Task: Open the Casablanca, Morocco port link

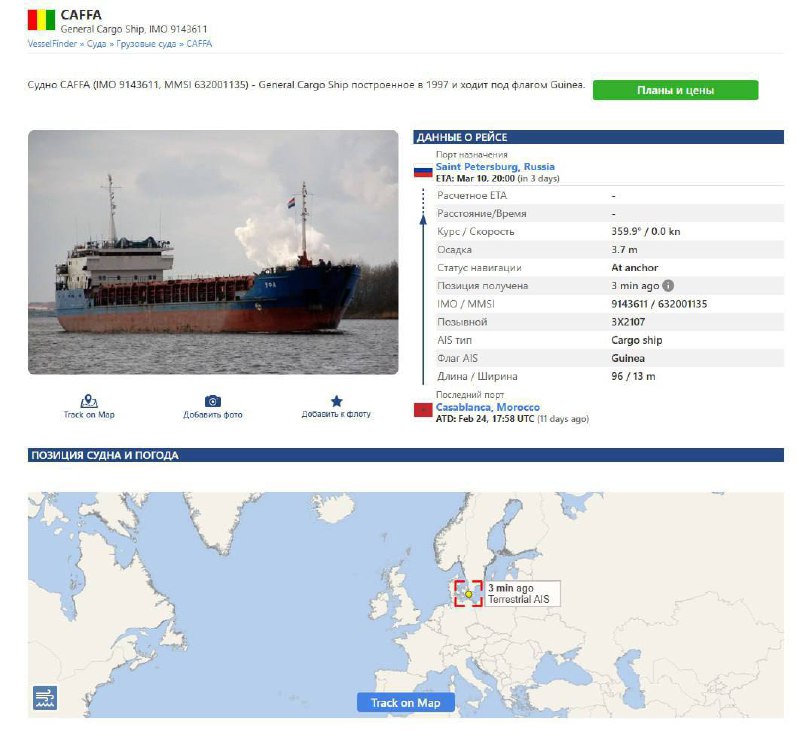Action: point(487,407)
